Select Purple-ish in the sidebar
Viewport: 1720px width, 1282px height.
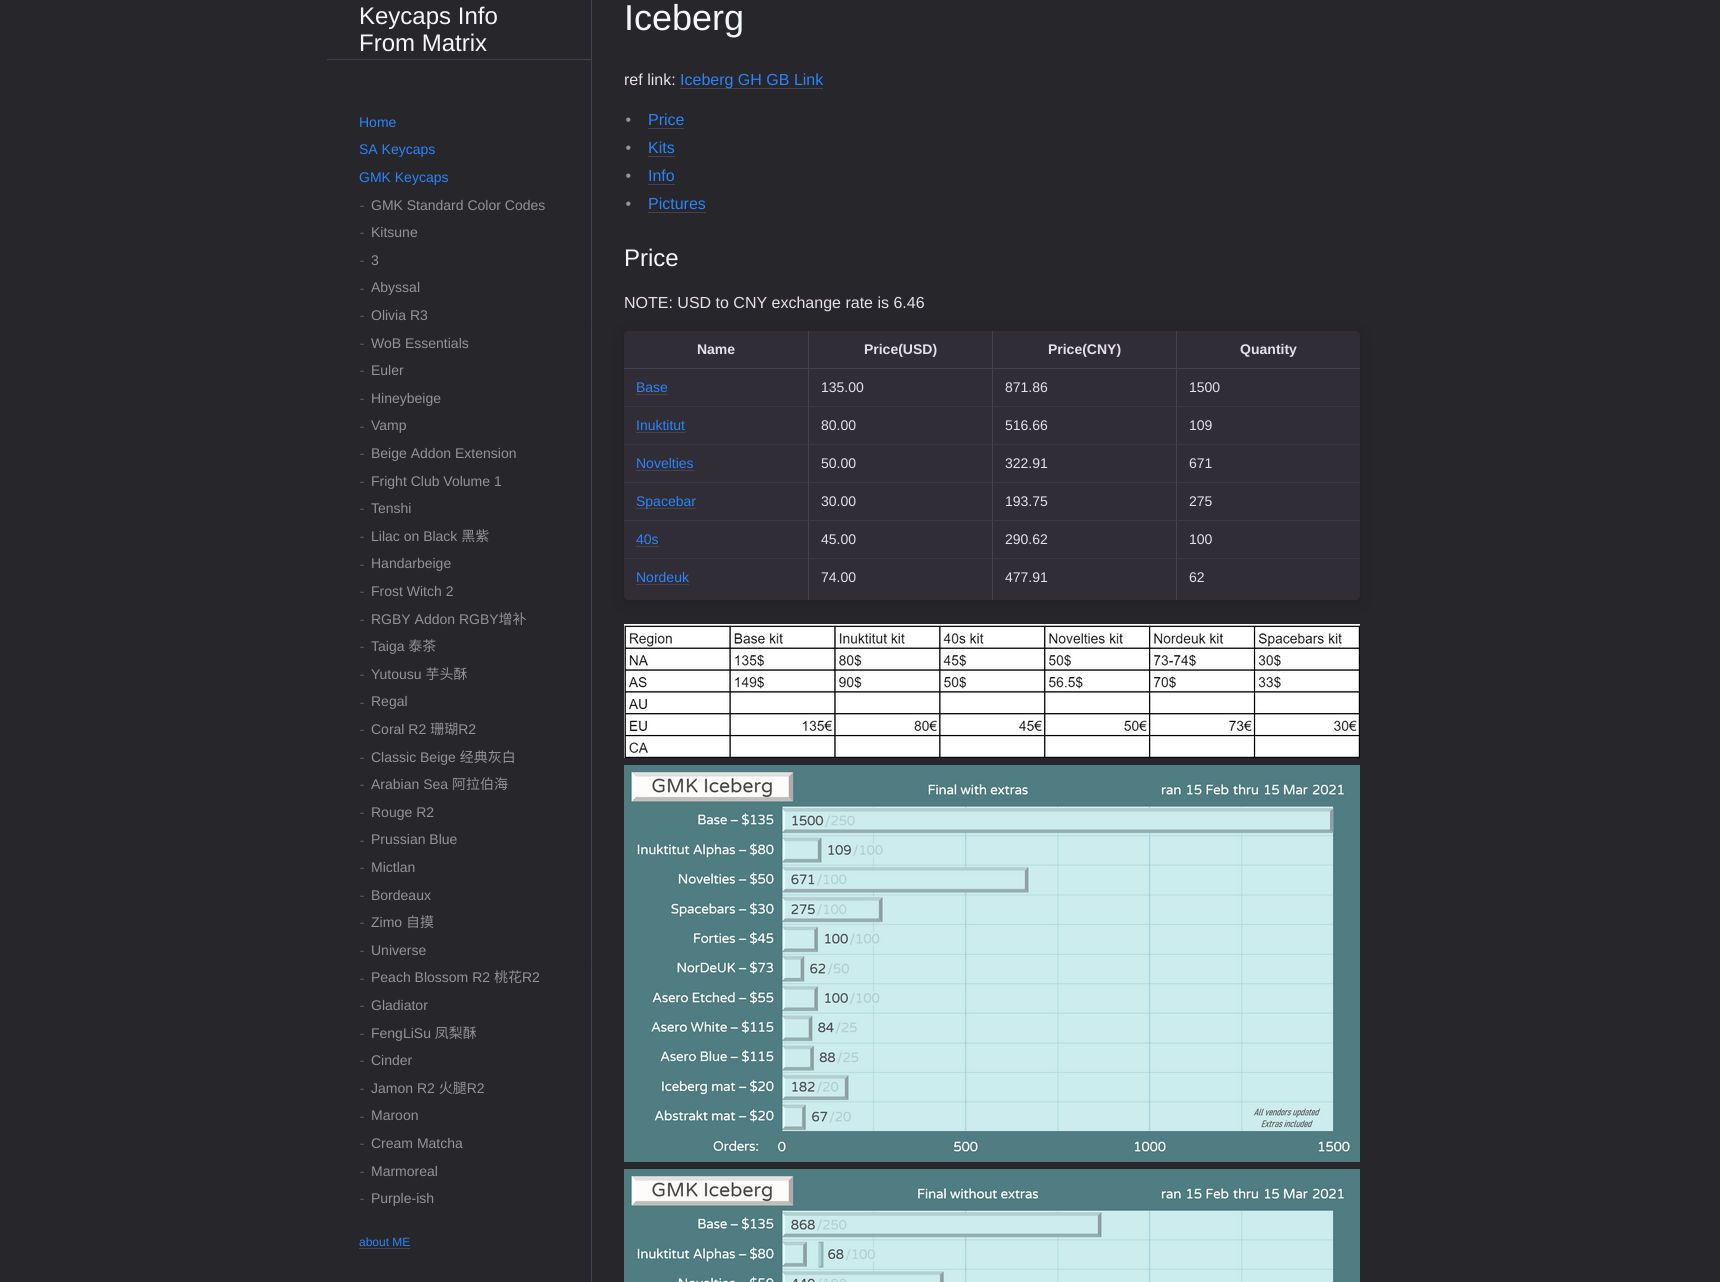pyautogui.click(x=402, y=1199)
